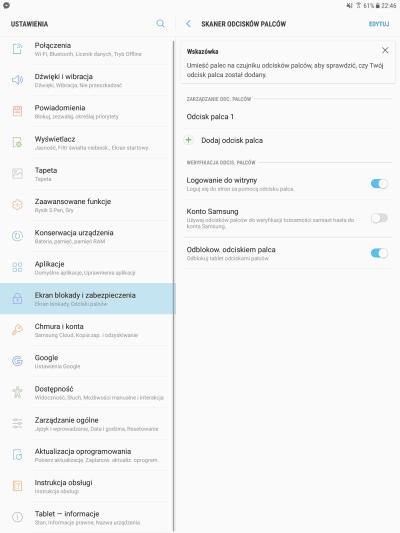Open Ekran blokady i zabezpieczenia settings
The height and width of the screenshot is (533, 400).
(87, 298)
